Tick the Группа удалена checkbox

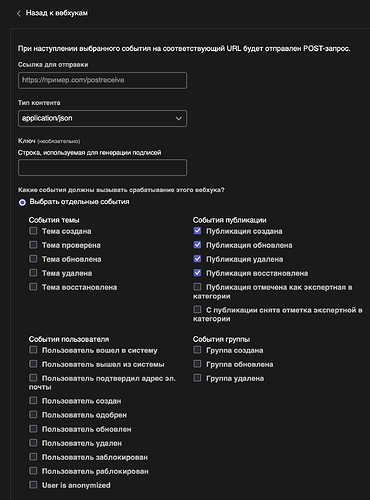tap(197, 378)
